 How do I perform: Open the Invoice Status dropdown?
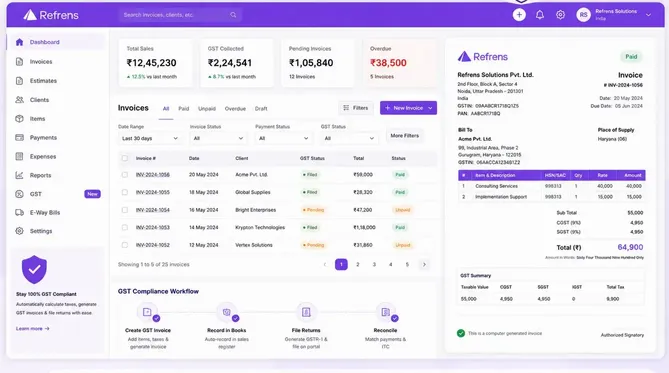tap(218, 138)
